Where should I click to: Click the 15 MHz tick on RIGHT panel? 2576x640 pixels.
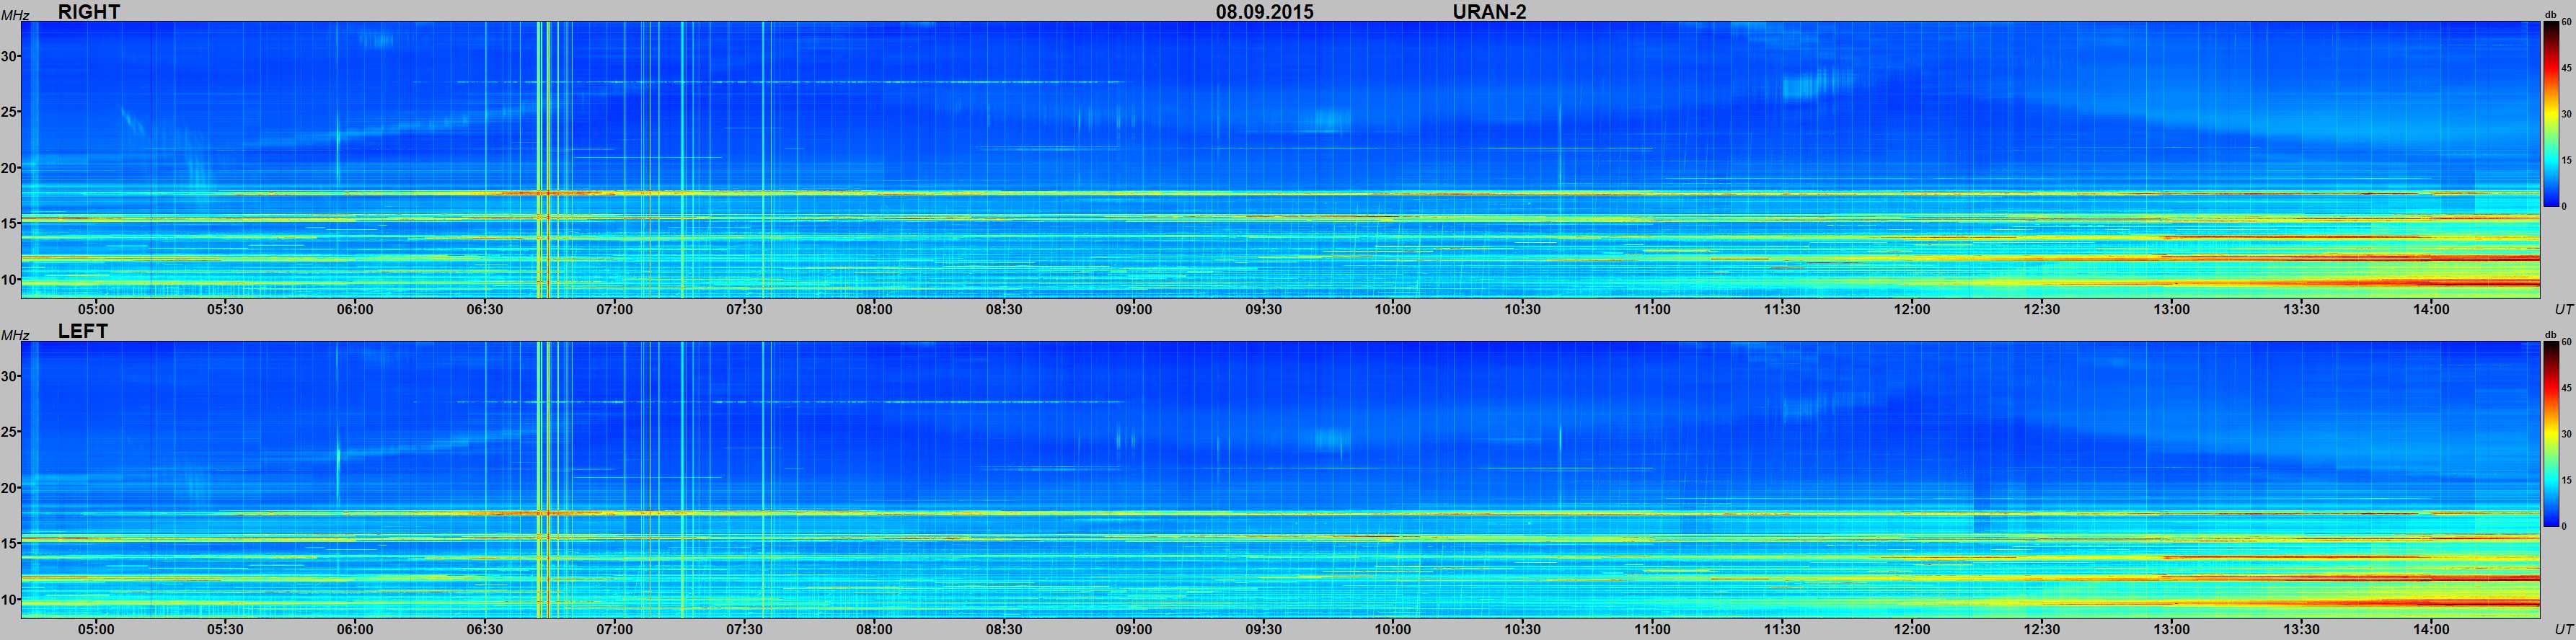click(x=9, y=224)
